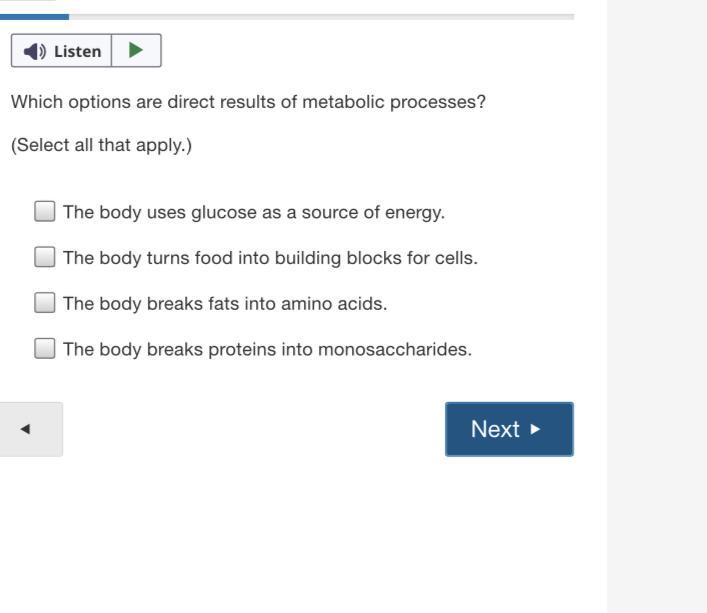Image resolution: width=707 pixels, height=613 pixels.
Task: Click the gray unfilled progress bar track
Action: click(320, 16)
